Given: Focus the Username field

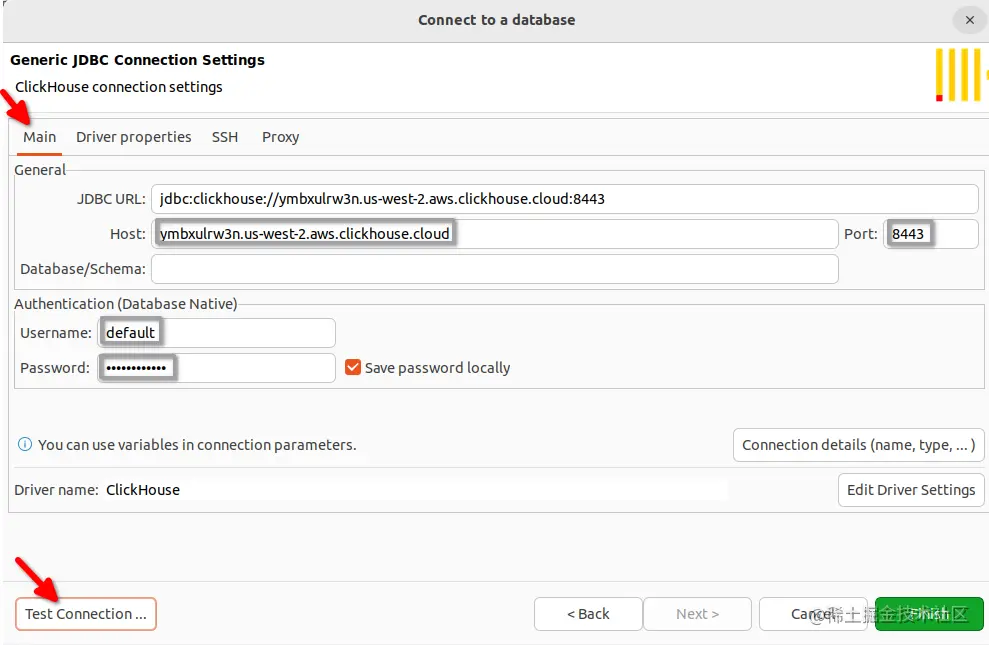Looking at the screenshot, I should 217,333.
